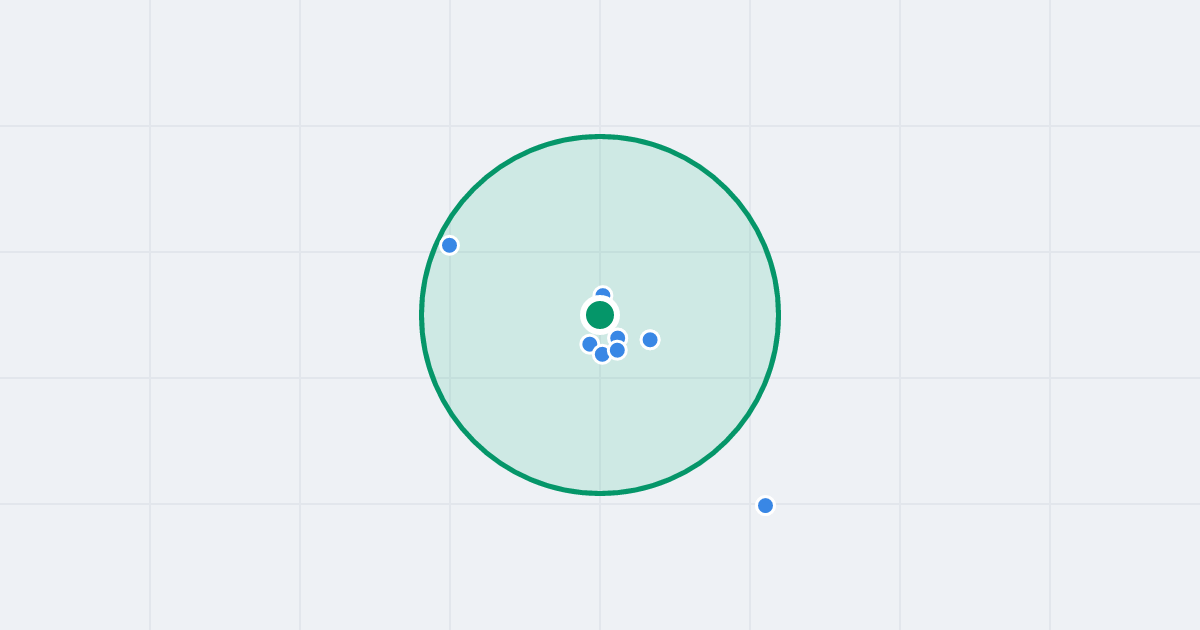The image size is (1200, 630).
Task: Select the blue dot on the circle's left edge
Action: (x=450, y=245)
